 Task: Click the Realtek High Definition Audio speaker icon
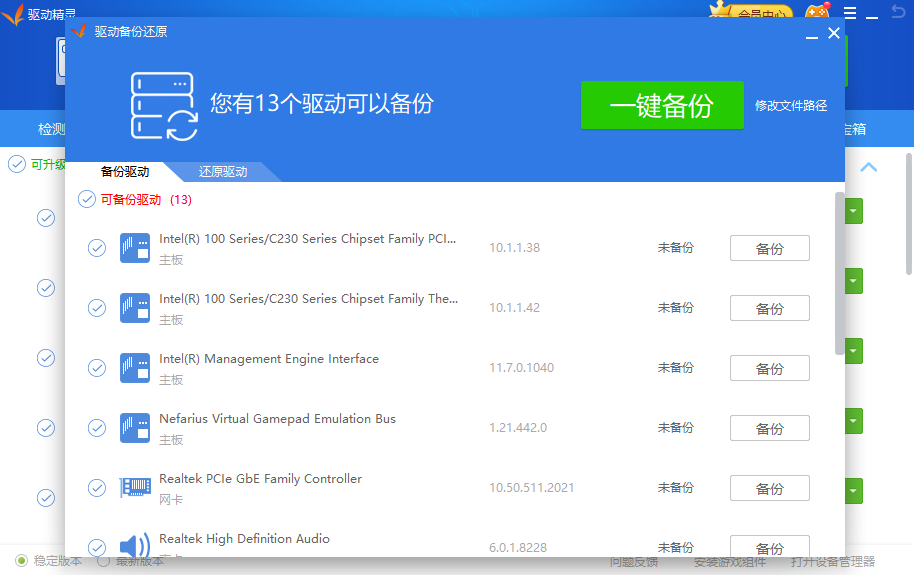135,546
